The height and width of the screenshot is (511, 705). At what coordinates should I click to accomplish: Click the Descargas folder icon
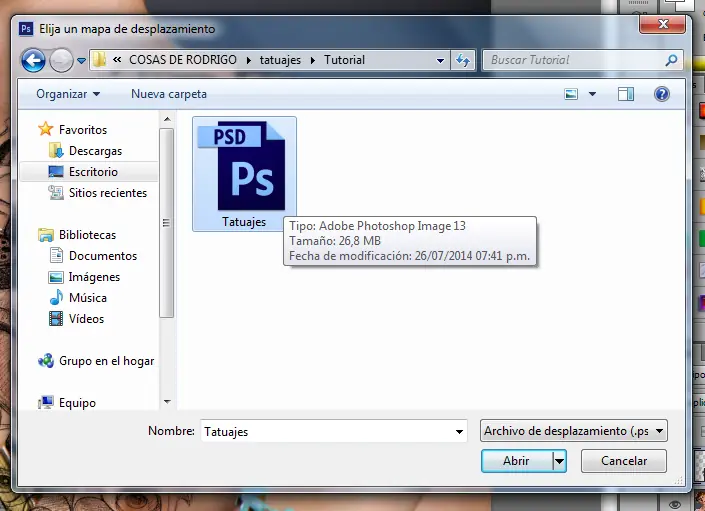click(x=56, y=151)
